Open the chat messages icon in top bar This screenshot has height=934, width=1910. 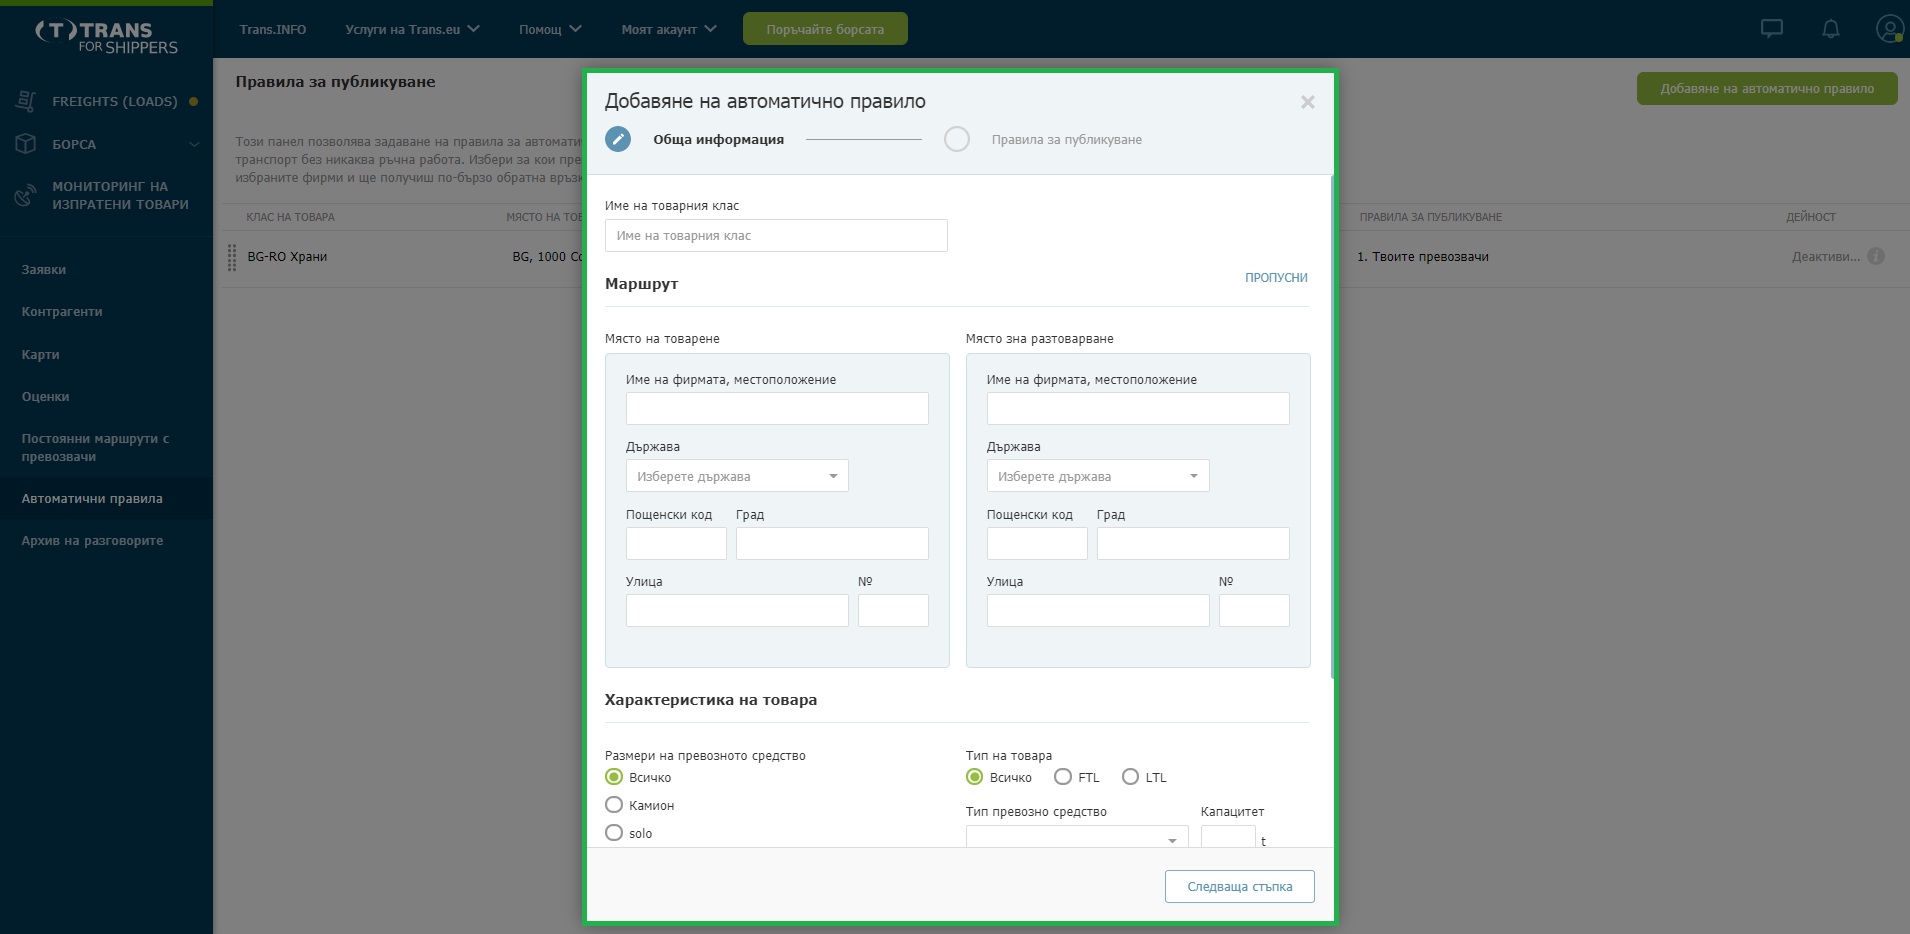pyautogui.click(x=1771, y=29)
